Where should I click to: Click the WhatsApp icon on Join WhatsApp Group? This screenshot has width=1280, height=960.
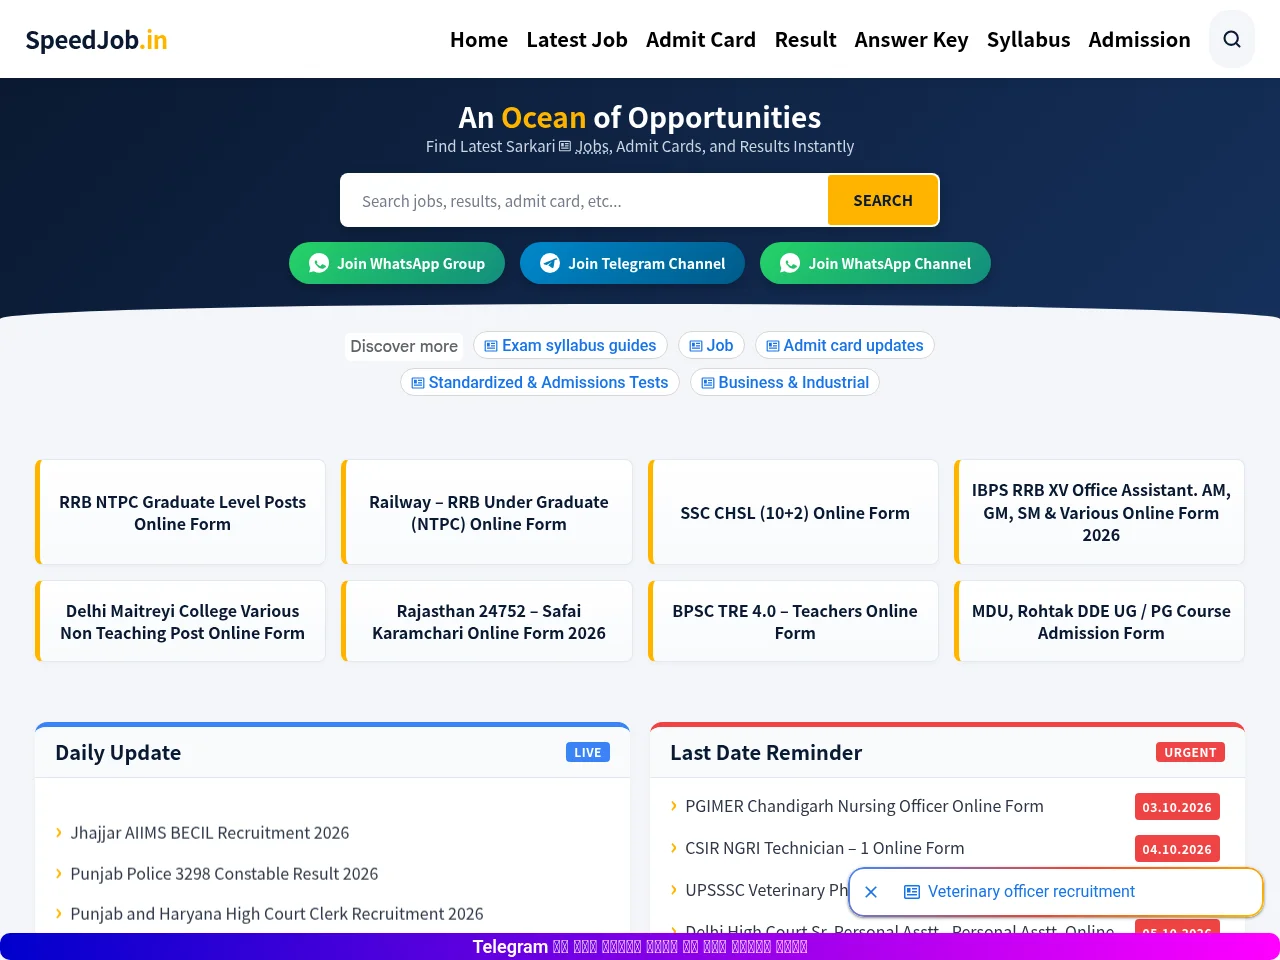click(x=319, y=263)
